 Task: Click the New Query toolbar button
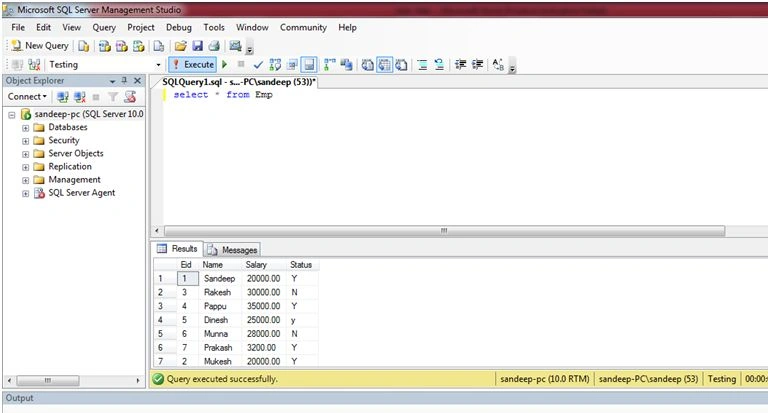[40, 46]
